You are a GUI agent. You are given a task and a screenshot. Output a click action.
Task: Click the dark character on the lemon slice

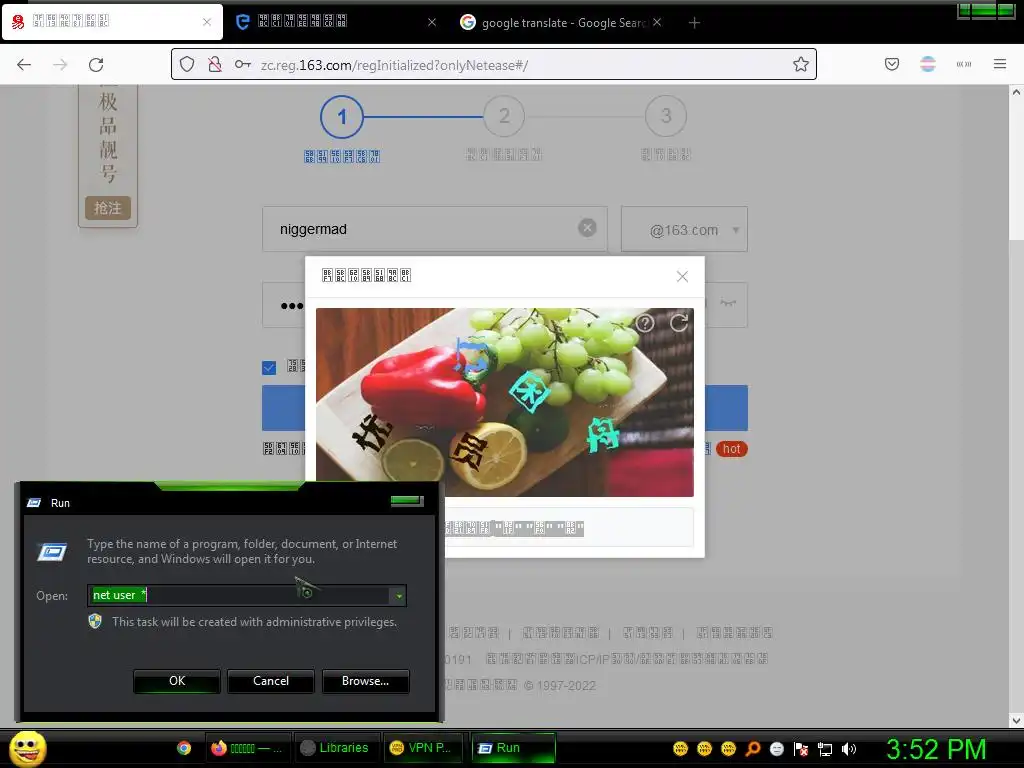[x=469, y=451]
